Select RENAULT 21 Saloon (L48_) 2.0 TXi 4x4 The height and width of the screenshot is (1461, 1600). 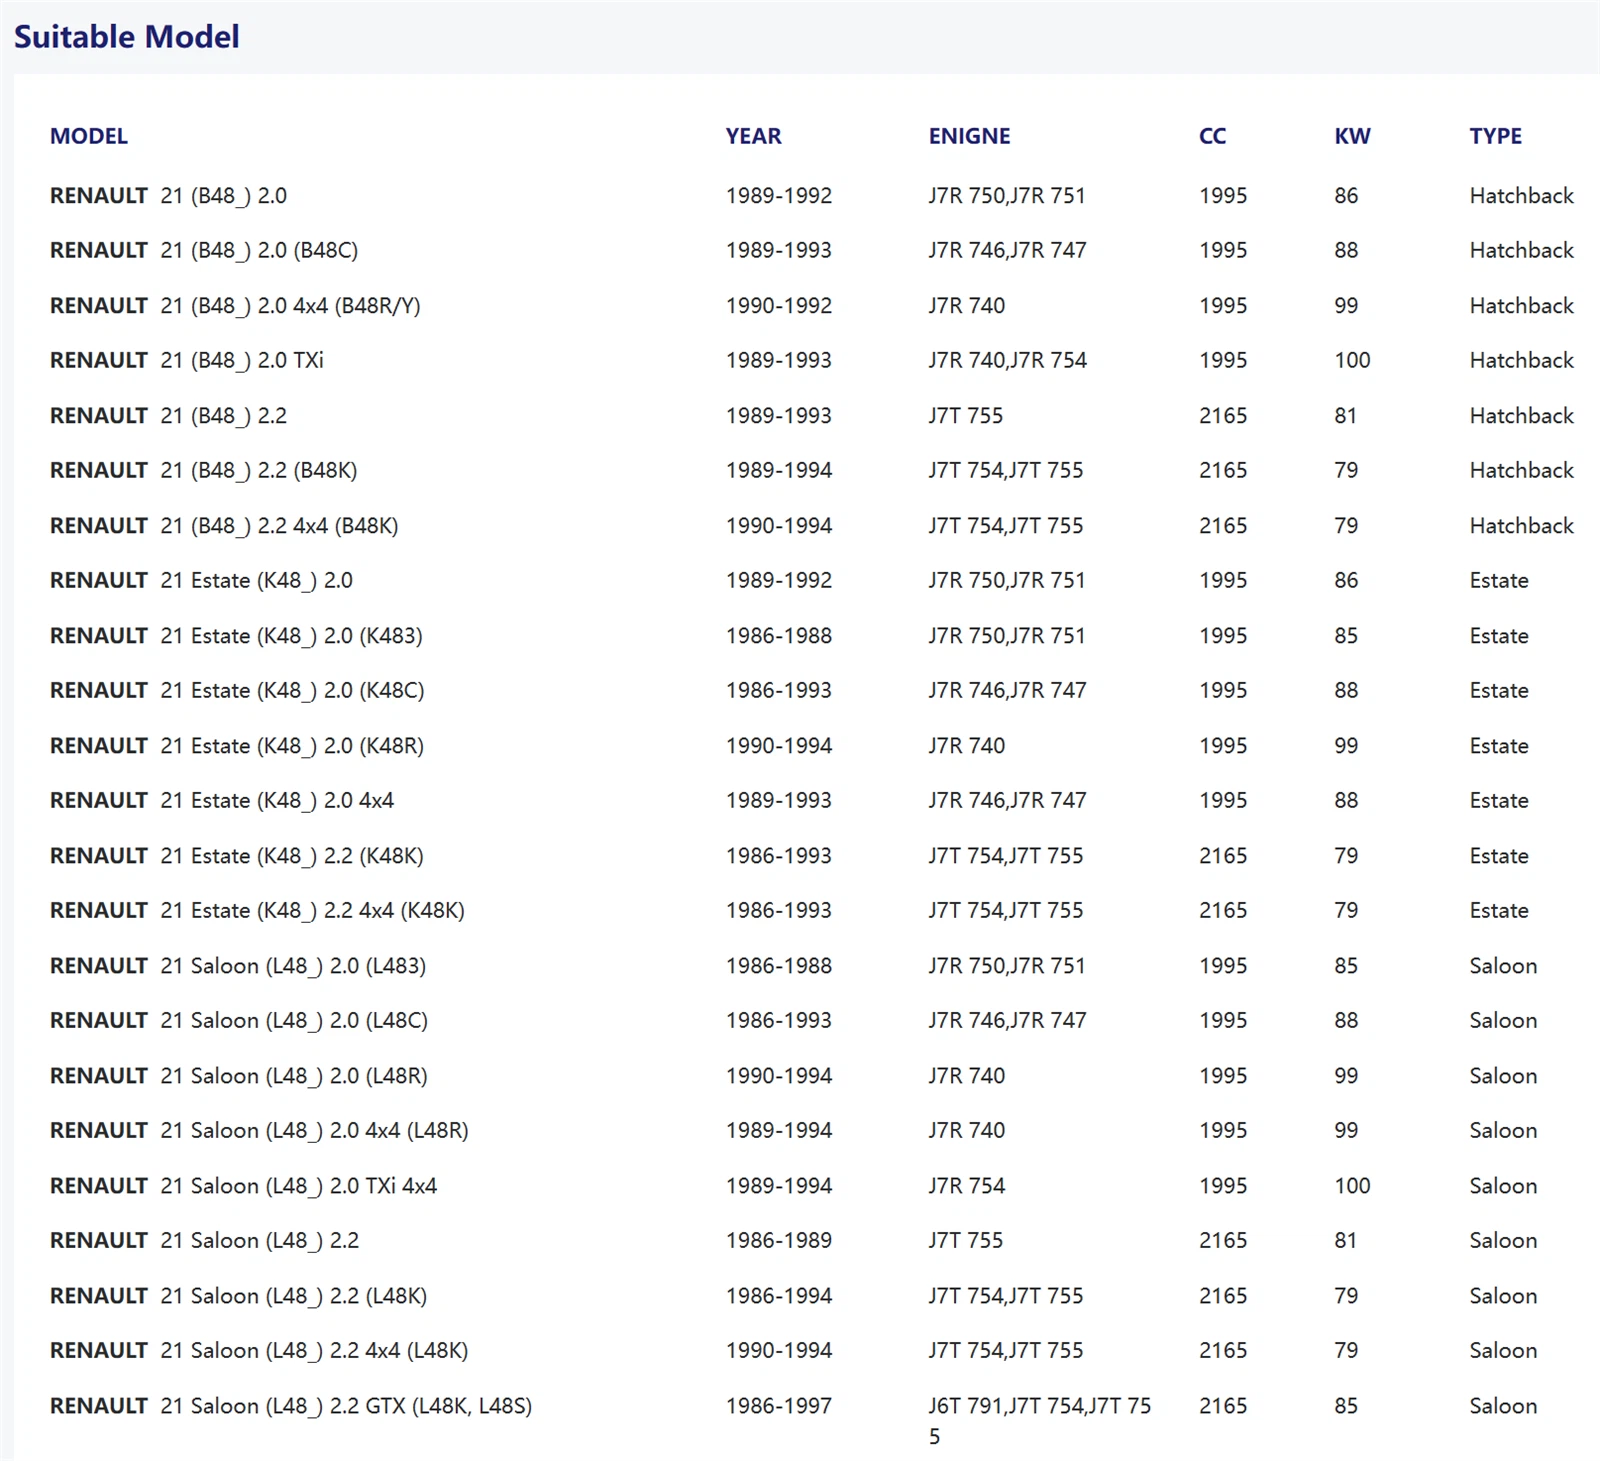[x=243, y=1186]
